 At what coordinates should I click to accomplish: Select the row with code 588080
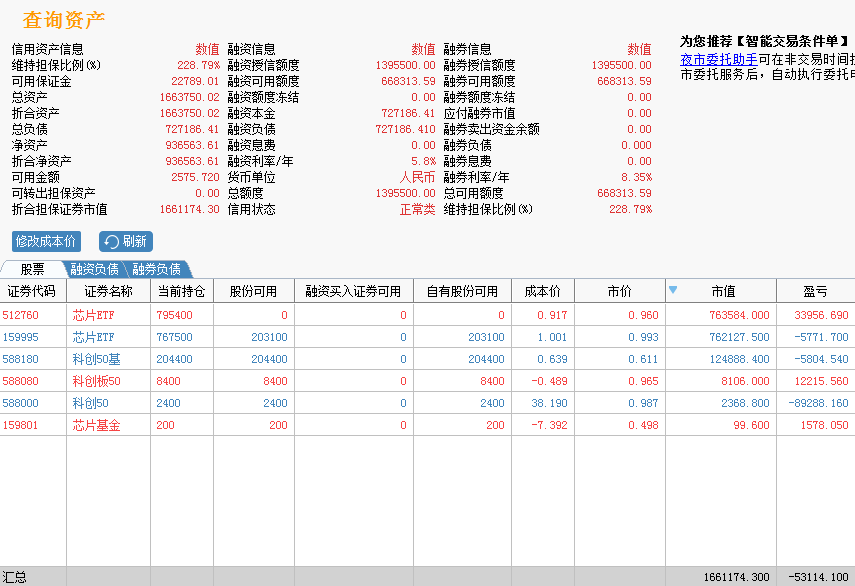pos(428,381)
